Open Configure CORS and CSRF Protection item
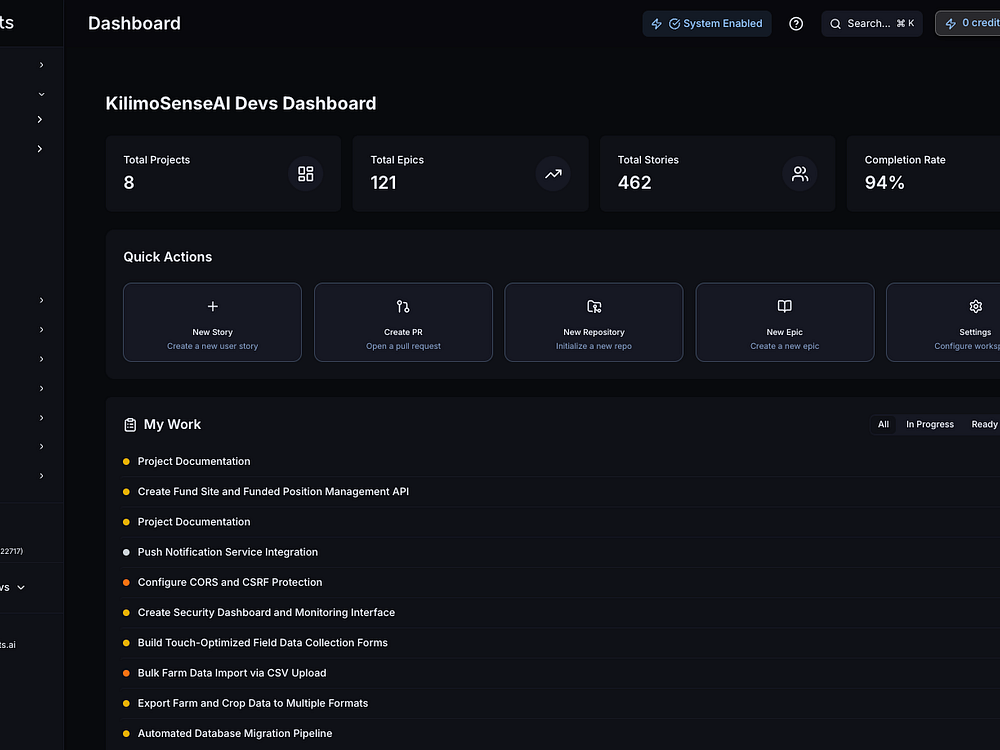1000x750 pixels. pos(230,582)
